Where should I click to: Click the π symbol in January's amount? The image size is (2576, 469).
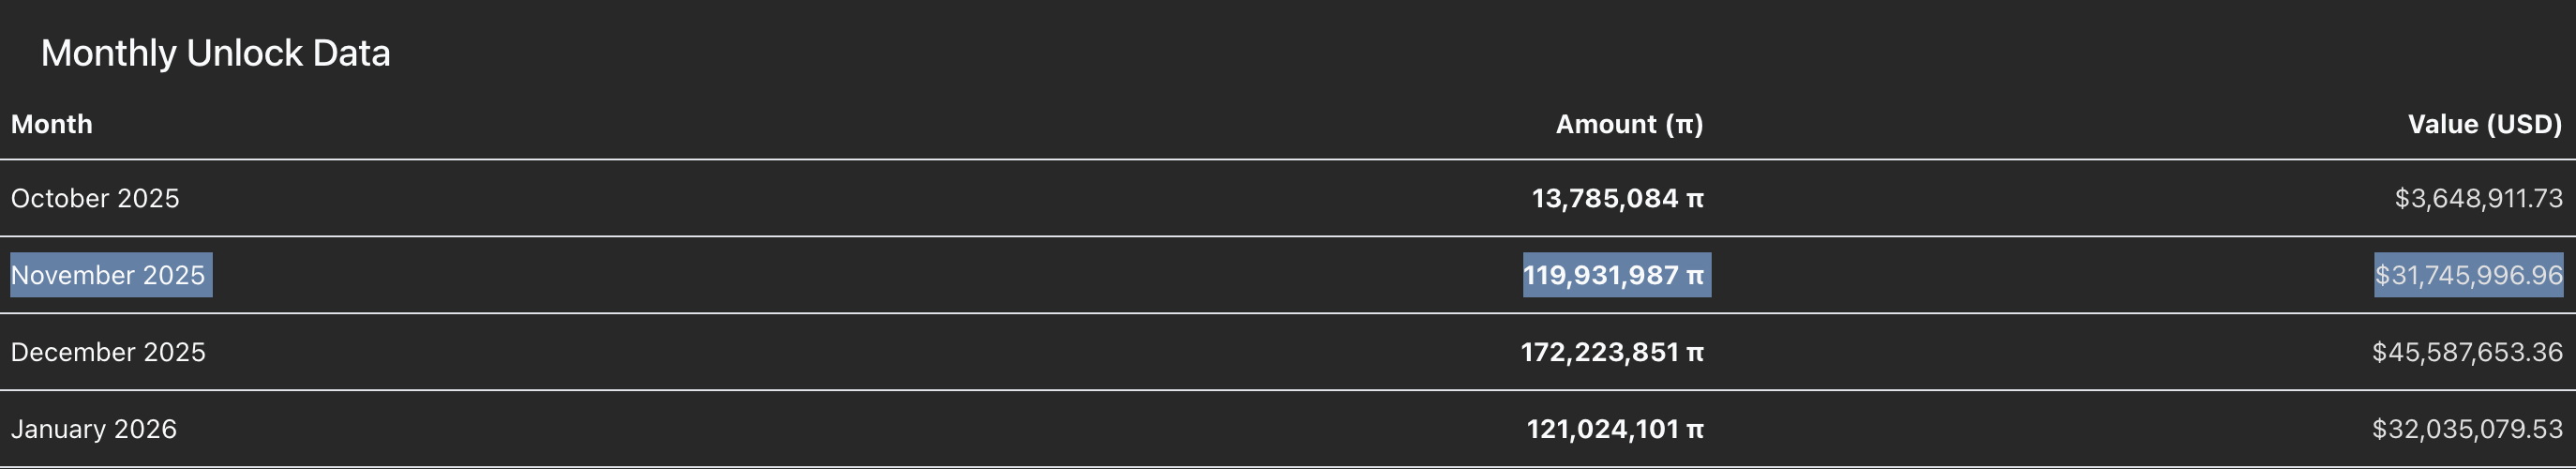pos(1695,430)
